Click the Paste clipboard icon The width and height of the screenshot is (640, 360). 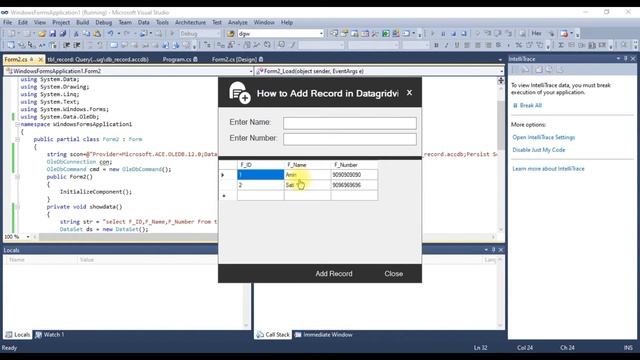point(97,33)
